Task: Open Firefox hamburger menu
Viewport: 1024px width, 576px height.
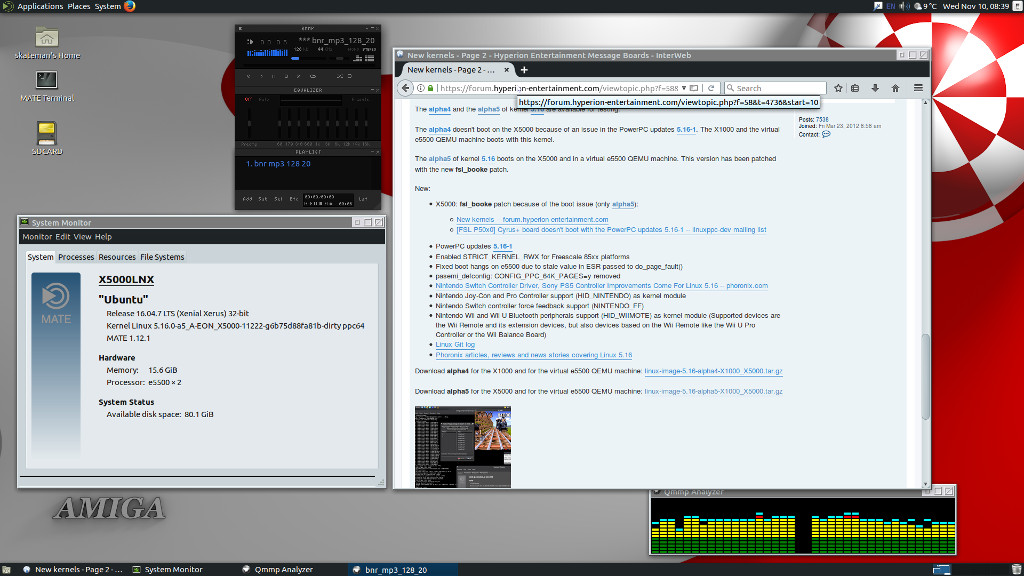Action: (918, 88)
